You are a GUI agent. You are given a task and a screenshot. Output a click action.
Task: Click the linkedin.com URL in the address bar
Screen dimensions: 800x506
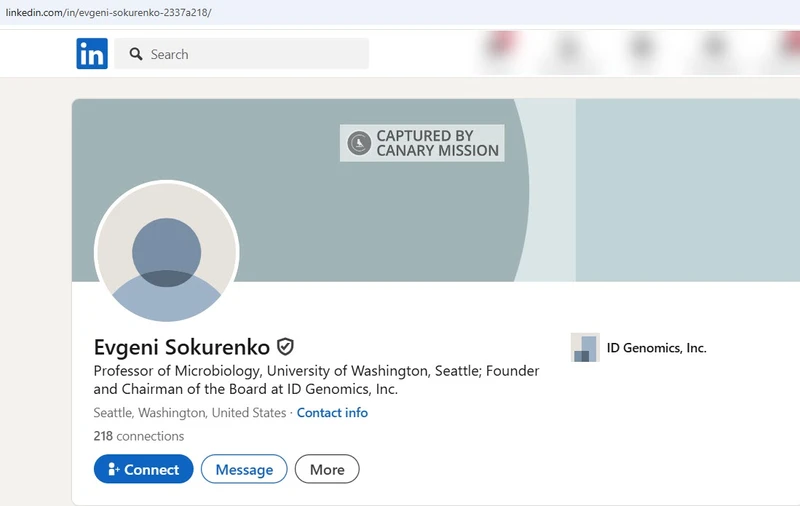(x=109, y=12)
